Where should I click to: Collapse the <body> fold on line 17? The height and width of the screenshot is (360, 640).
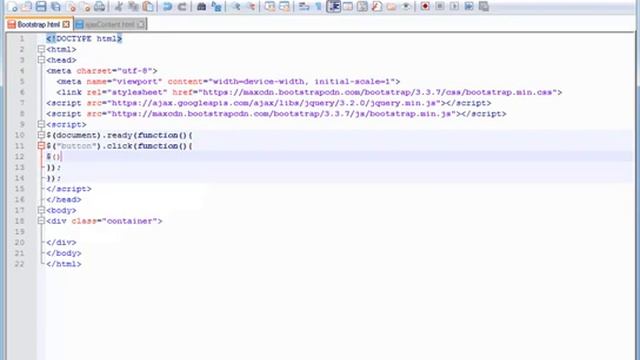[41, 210]
